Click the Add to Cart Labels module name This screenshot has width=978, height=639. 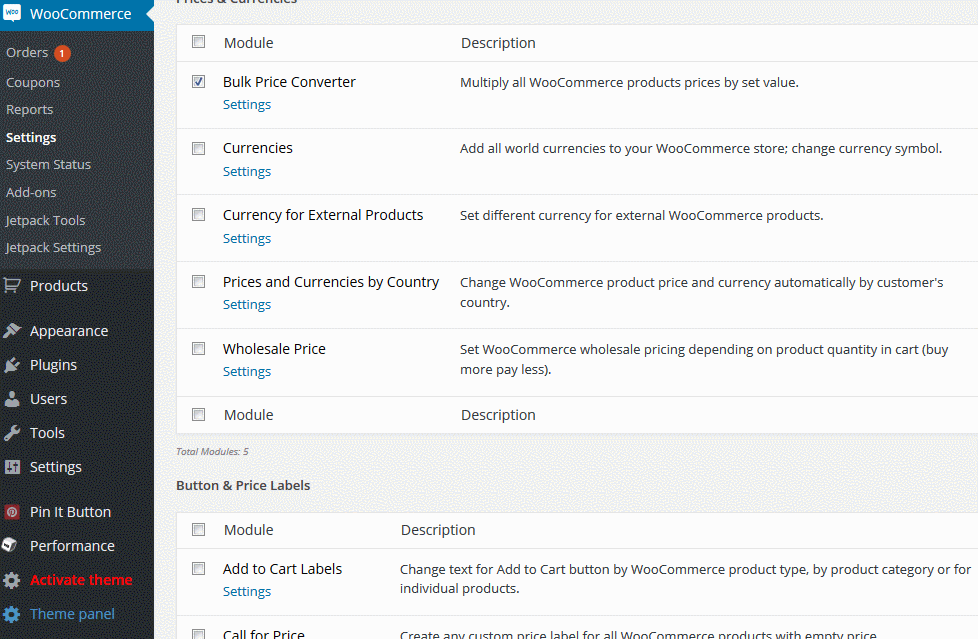tap(283, 569)
